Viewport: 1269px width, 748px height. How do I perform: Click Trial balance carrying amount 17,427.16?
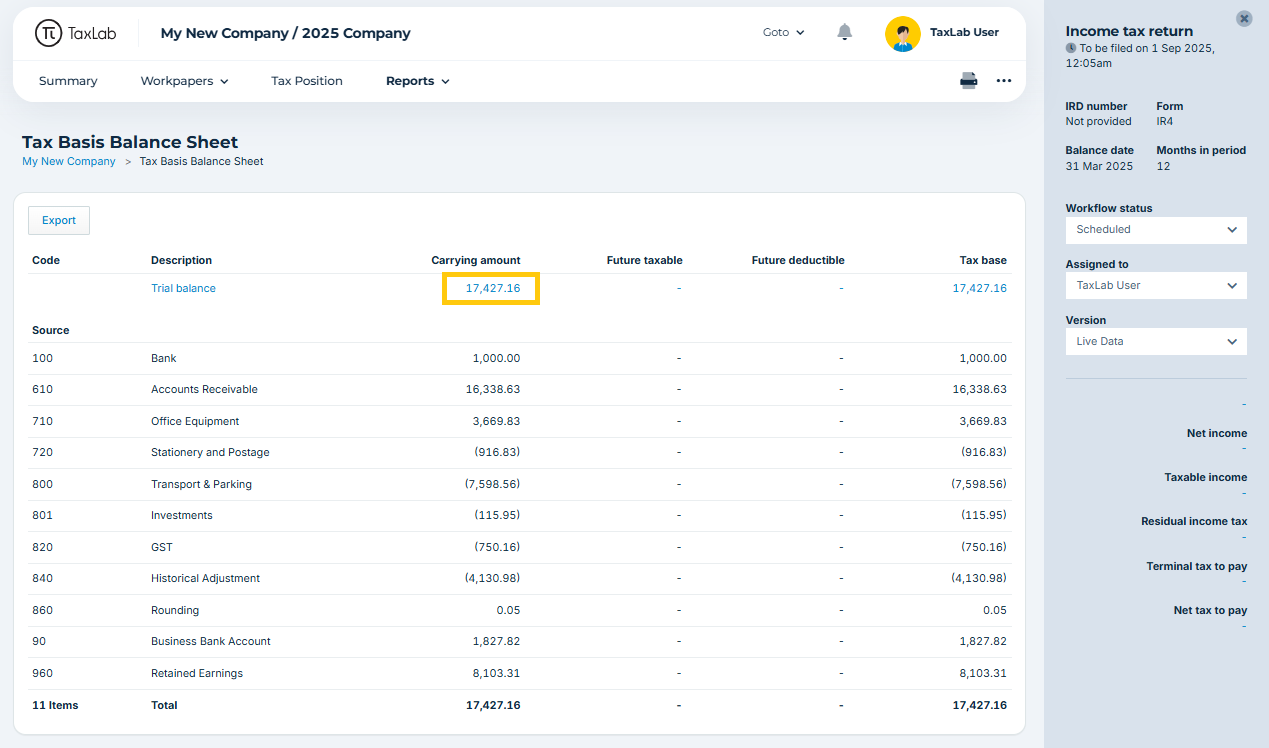click(493, 288)
